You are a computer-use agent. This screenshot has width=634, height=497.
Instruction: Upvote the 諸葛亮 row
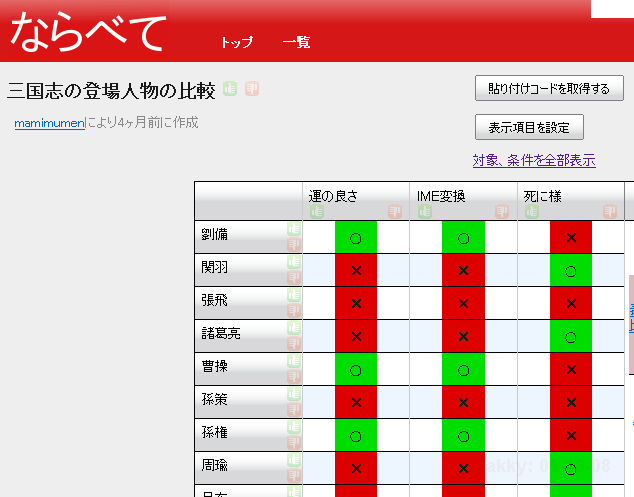[294, 328]
